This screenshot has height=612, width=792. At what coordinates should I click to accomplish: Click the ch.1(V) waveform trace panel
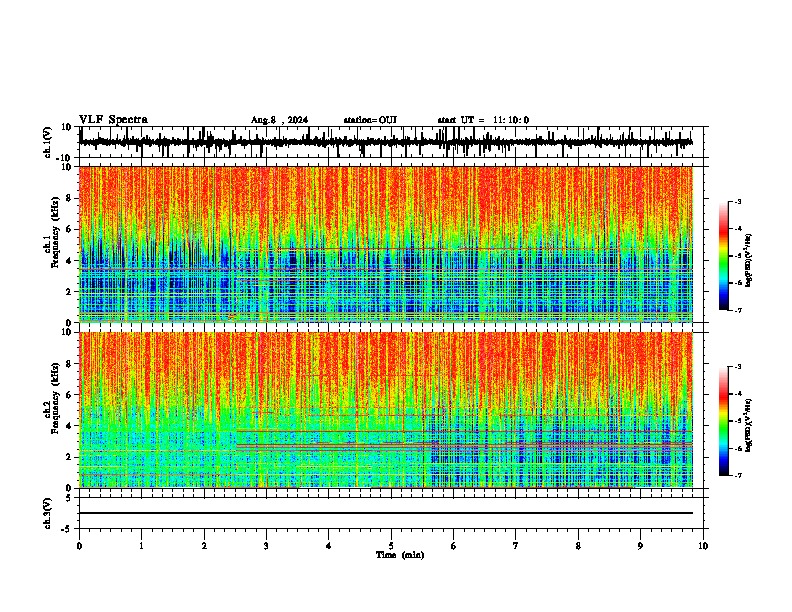391,142
